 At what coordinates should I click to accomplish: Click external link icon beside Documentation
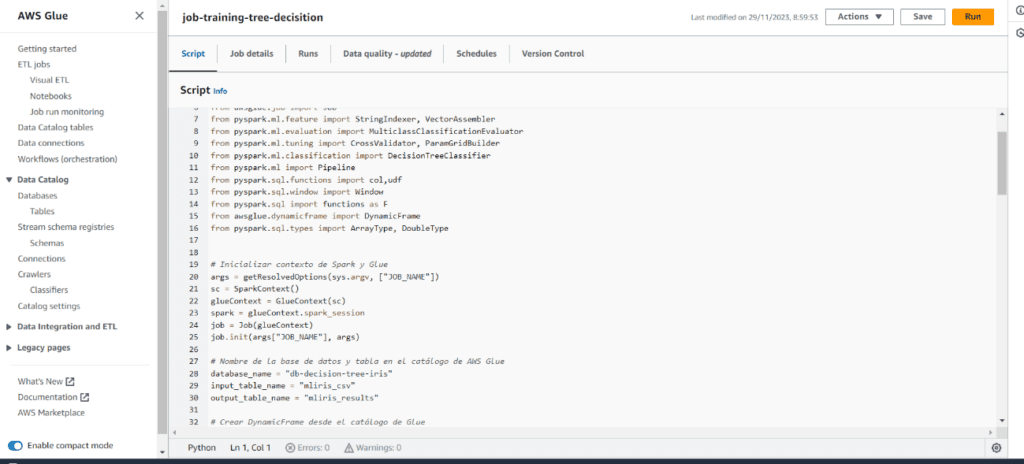tap(85, 397)
